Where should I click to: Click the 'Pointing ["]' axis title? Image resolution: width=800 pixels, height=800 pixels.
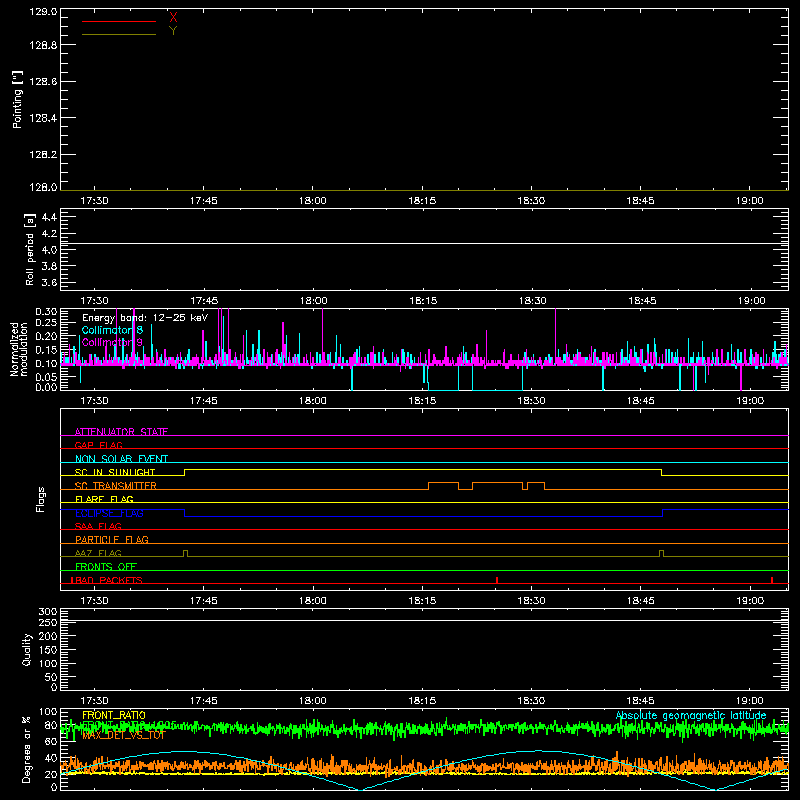pyautogui.click(x=17, y=100)
